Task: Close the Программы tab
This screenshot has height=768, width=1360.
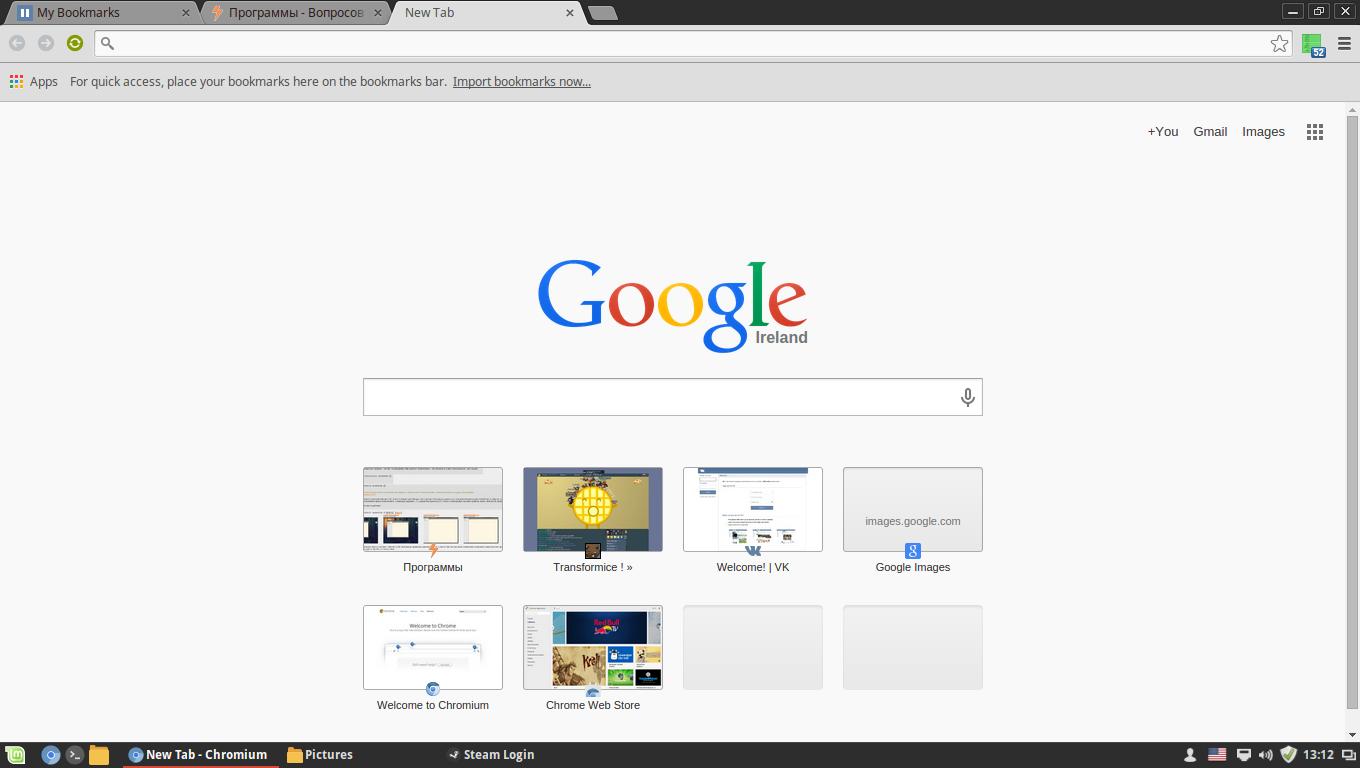Action: [377, 13]
